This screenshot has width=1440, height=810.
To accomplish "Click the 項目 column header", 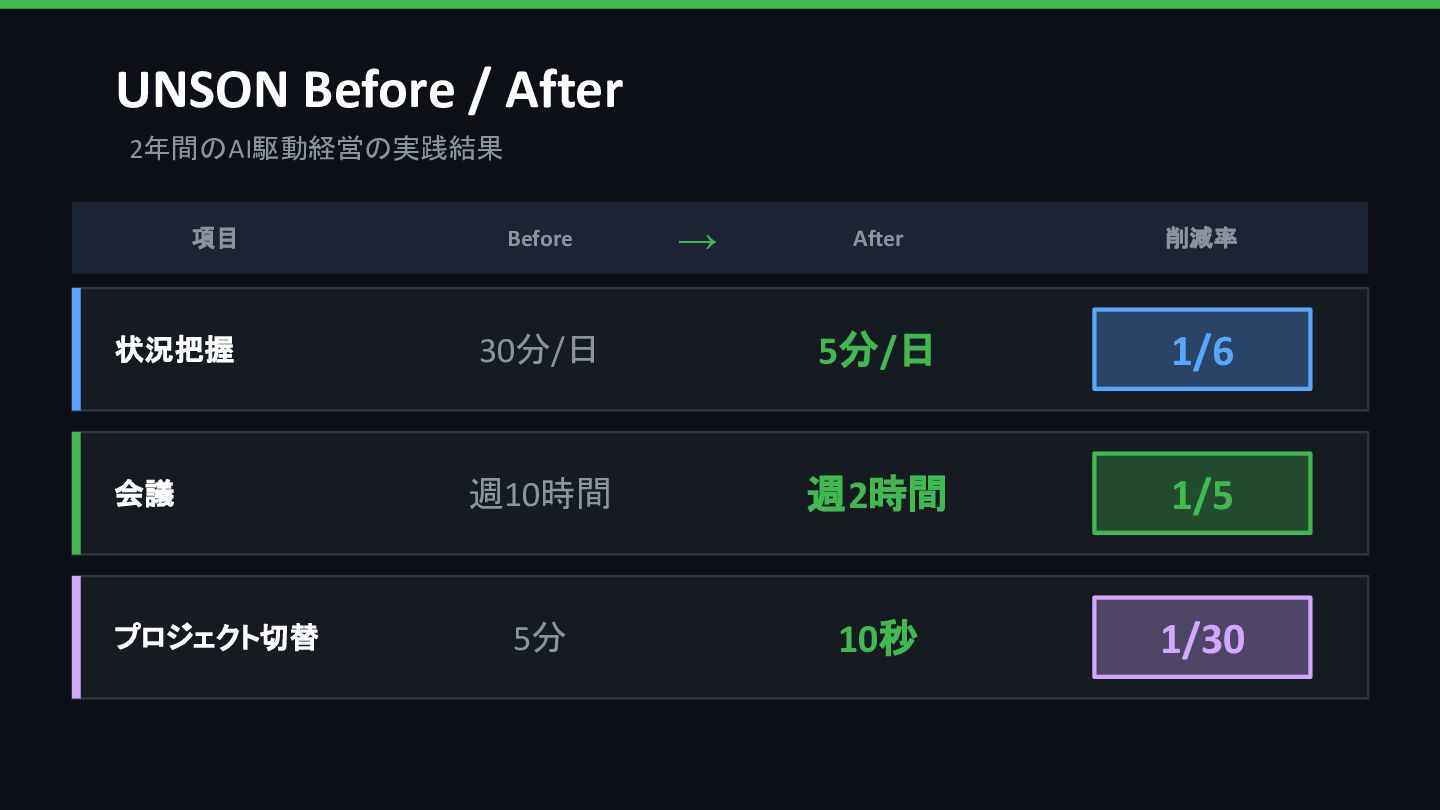I will point(215,238).
